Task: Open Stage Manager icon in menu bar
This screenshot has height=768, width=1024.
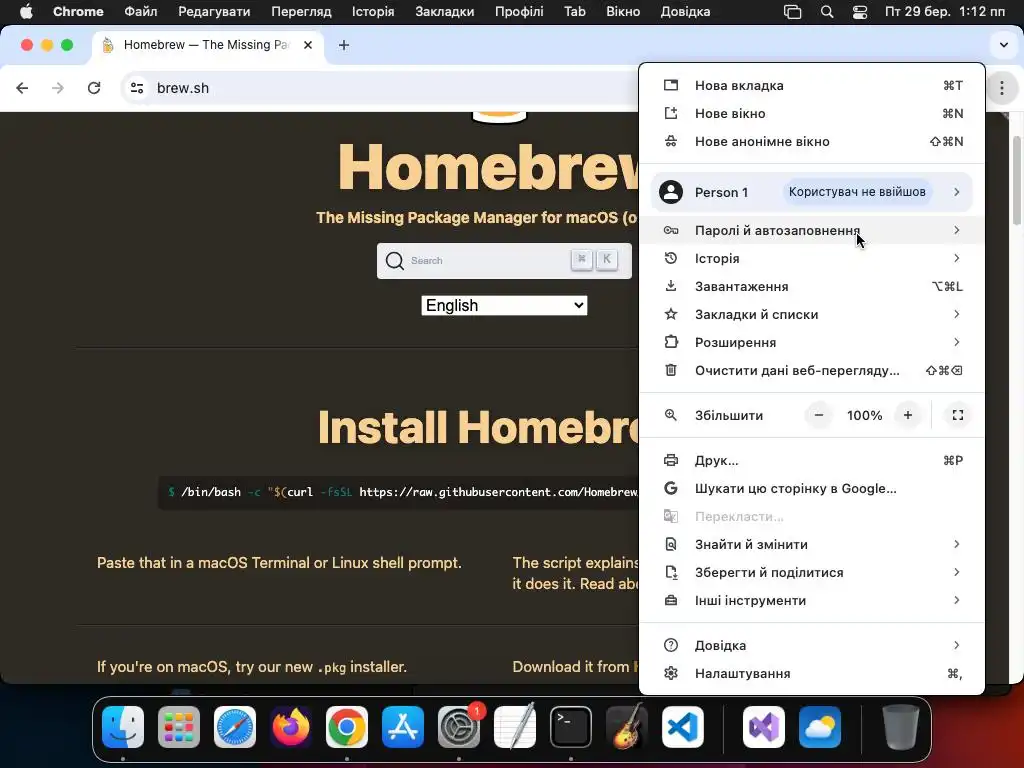Action: point(792,12)
